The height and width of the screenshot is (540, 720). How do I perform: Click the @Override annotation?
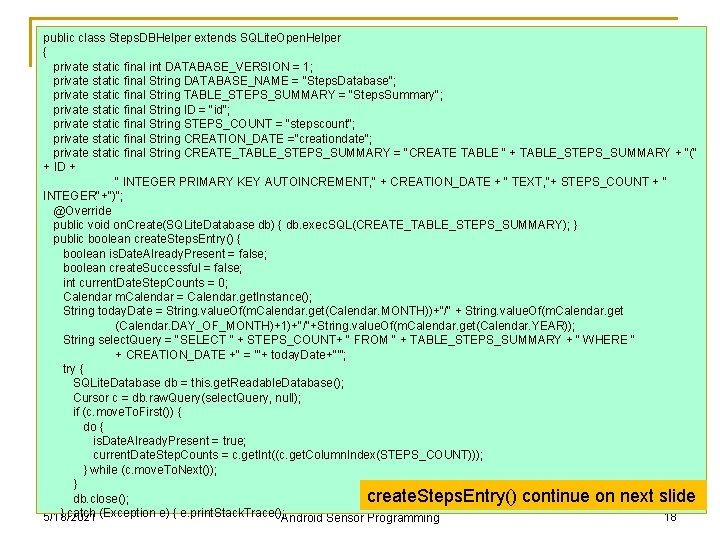coord(82,211)
